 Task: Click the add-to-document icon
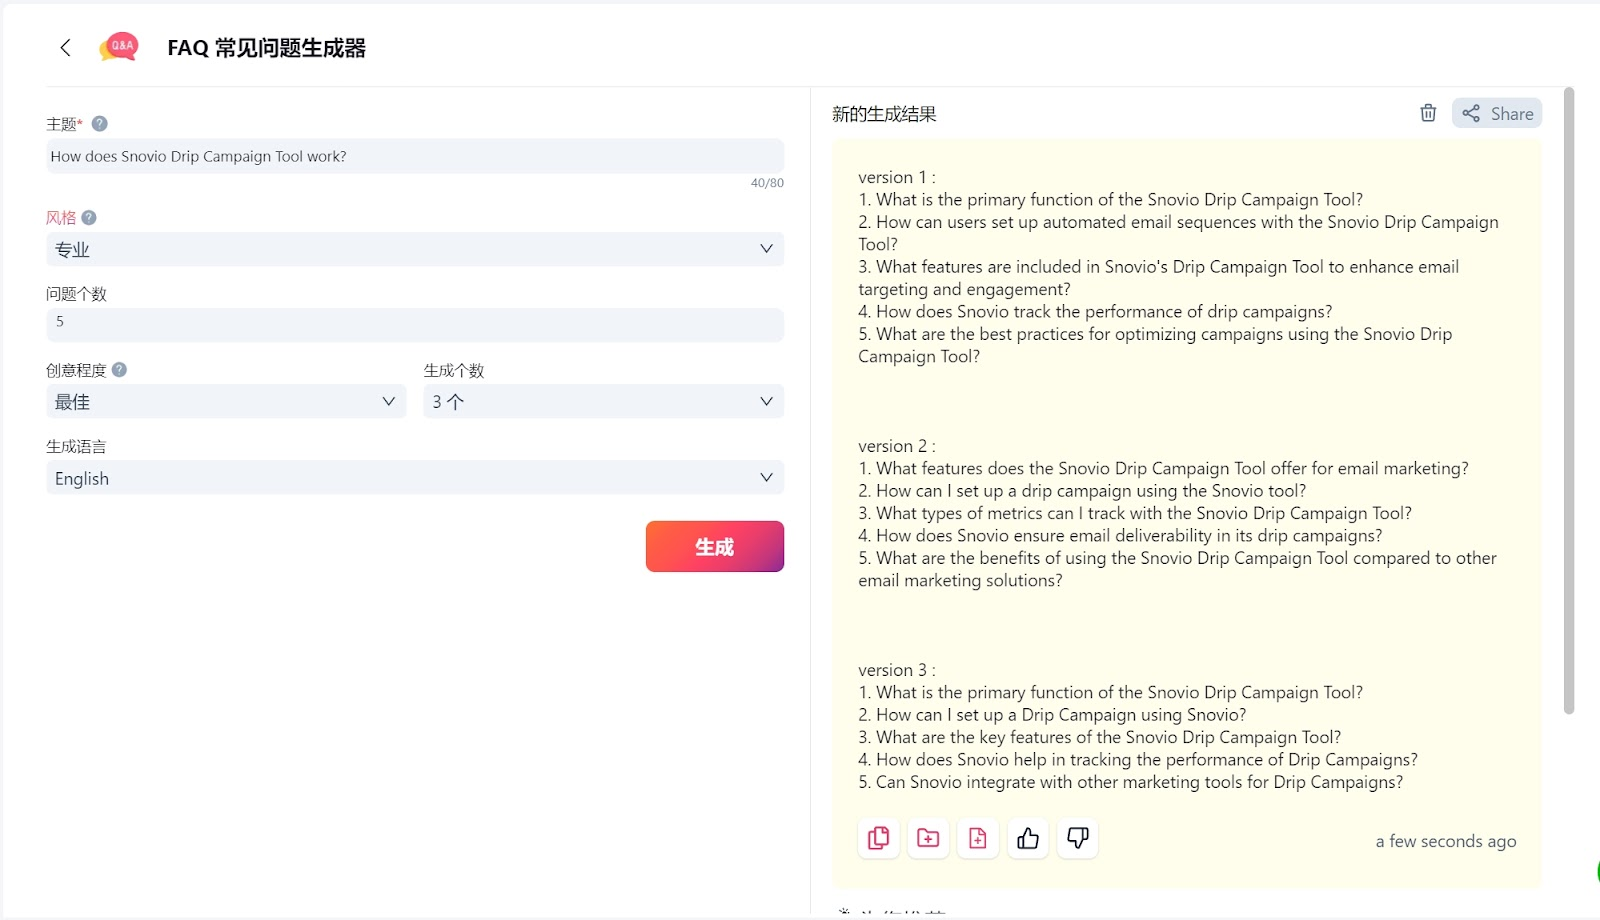978,838
